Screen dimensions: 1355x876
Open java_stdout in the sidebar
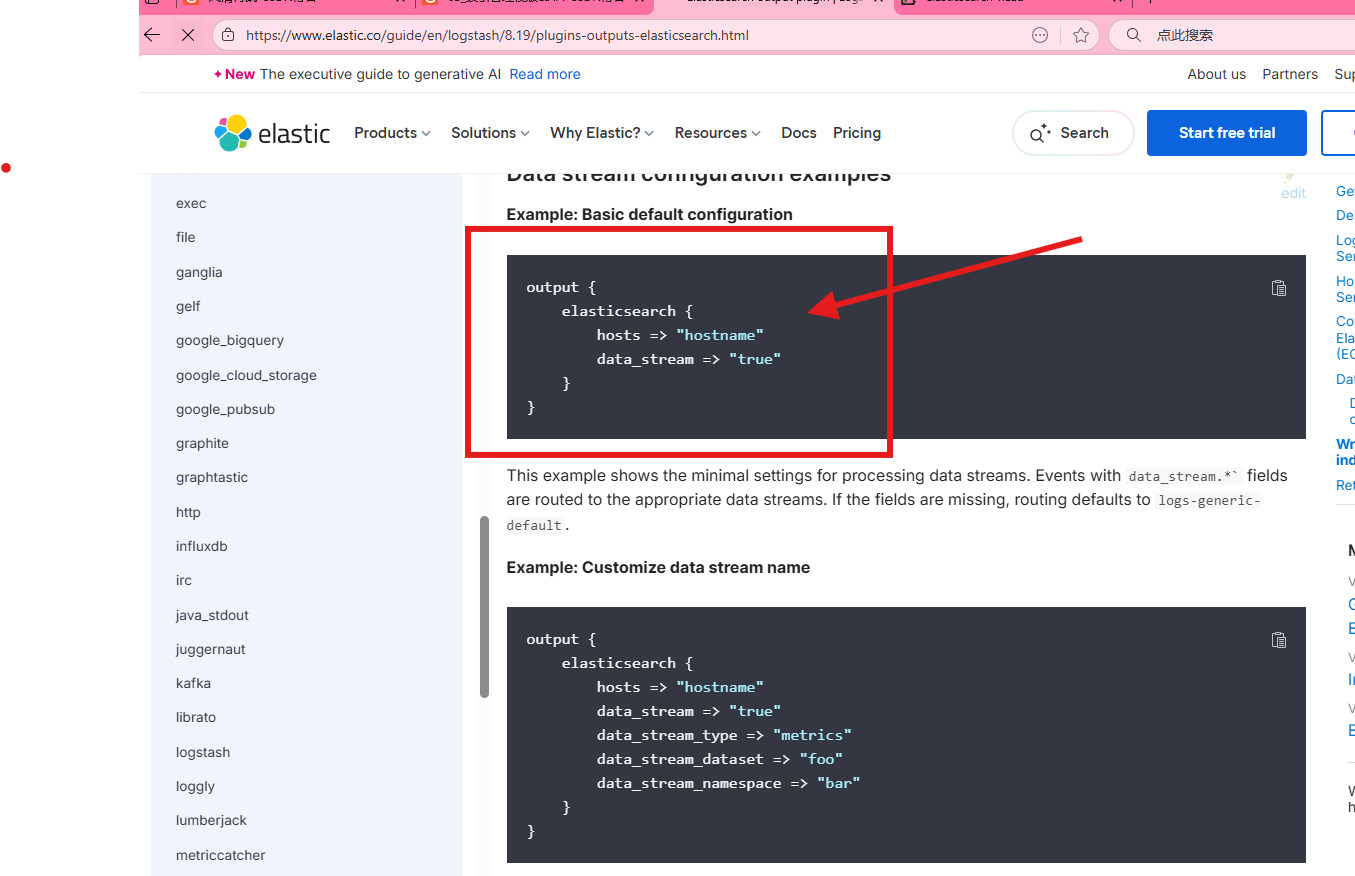coord(212,615)
